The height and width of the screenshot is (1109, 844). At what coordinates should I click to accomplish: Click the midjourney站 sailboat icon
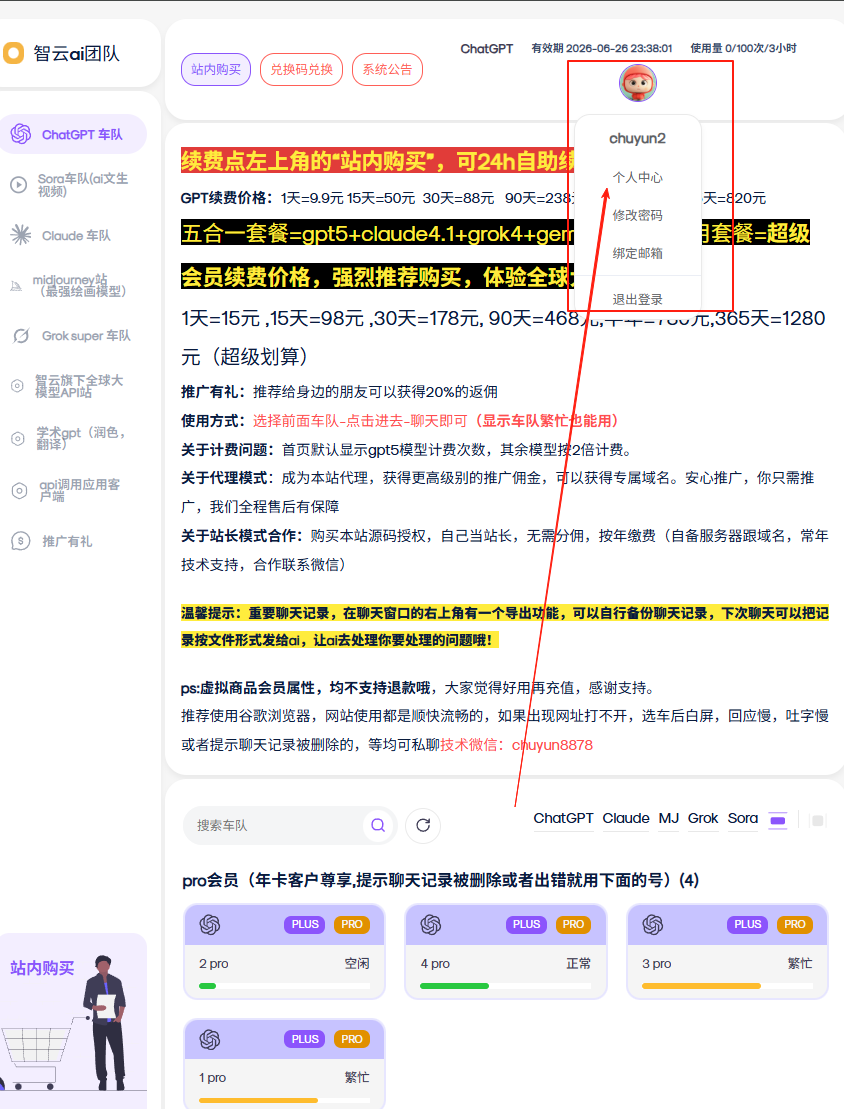coord(16,285)
